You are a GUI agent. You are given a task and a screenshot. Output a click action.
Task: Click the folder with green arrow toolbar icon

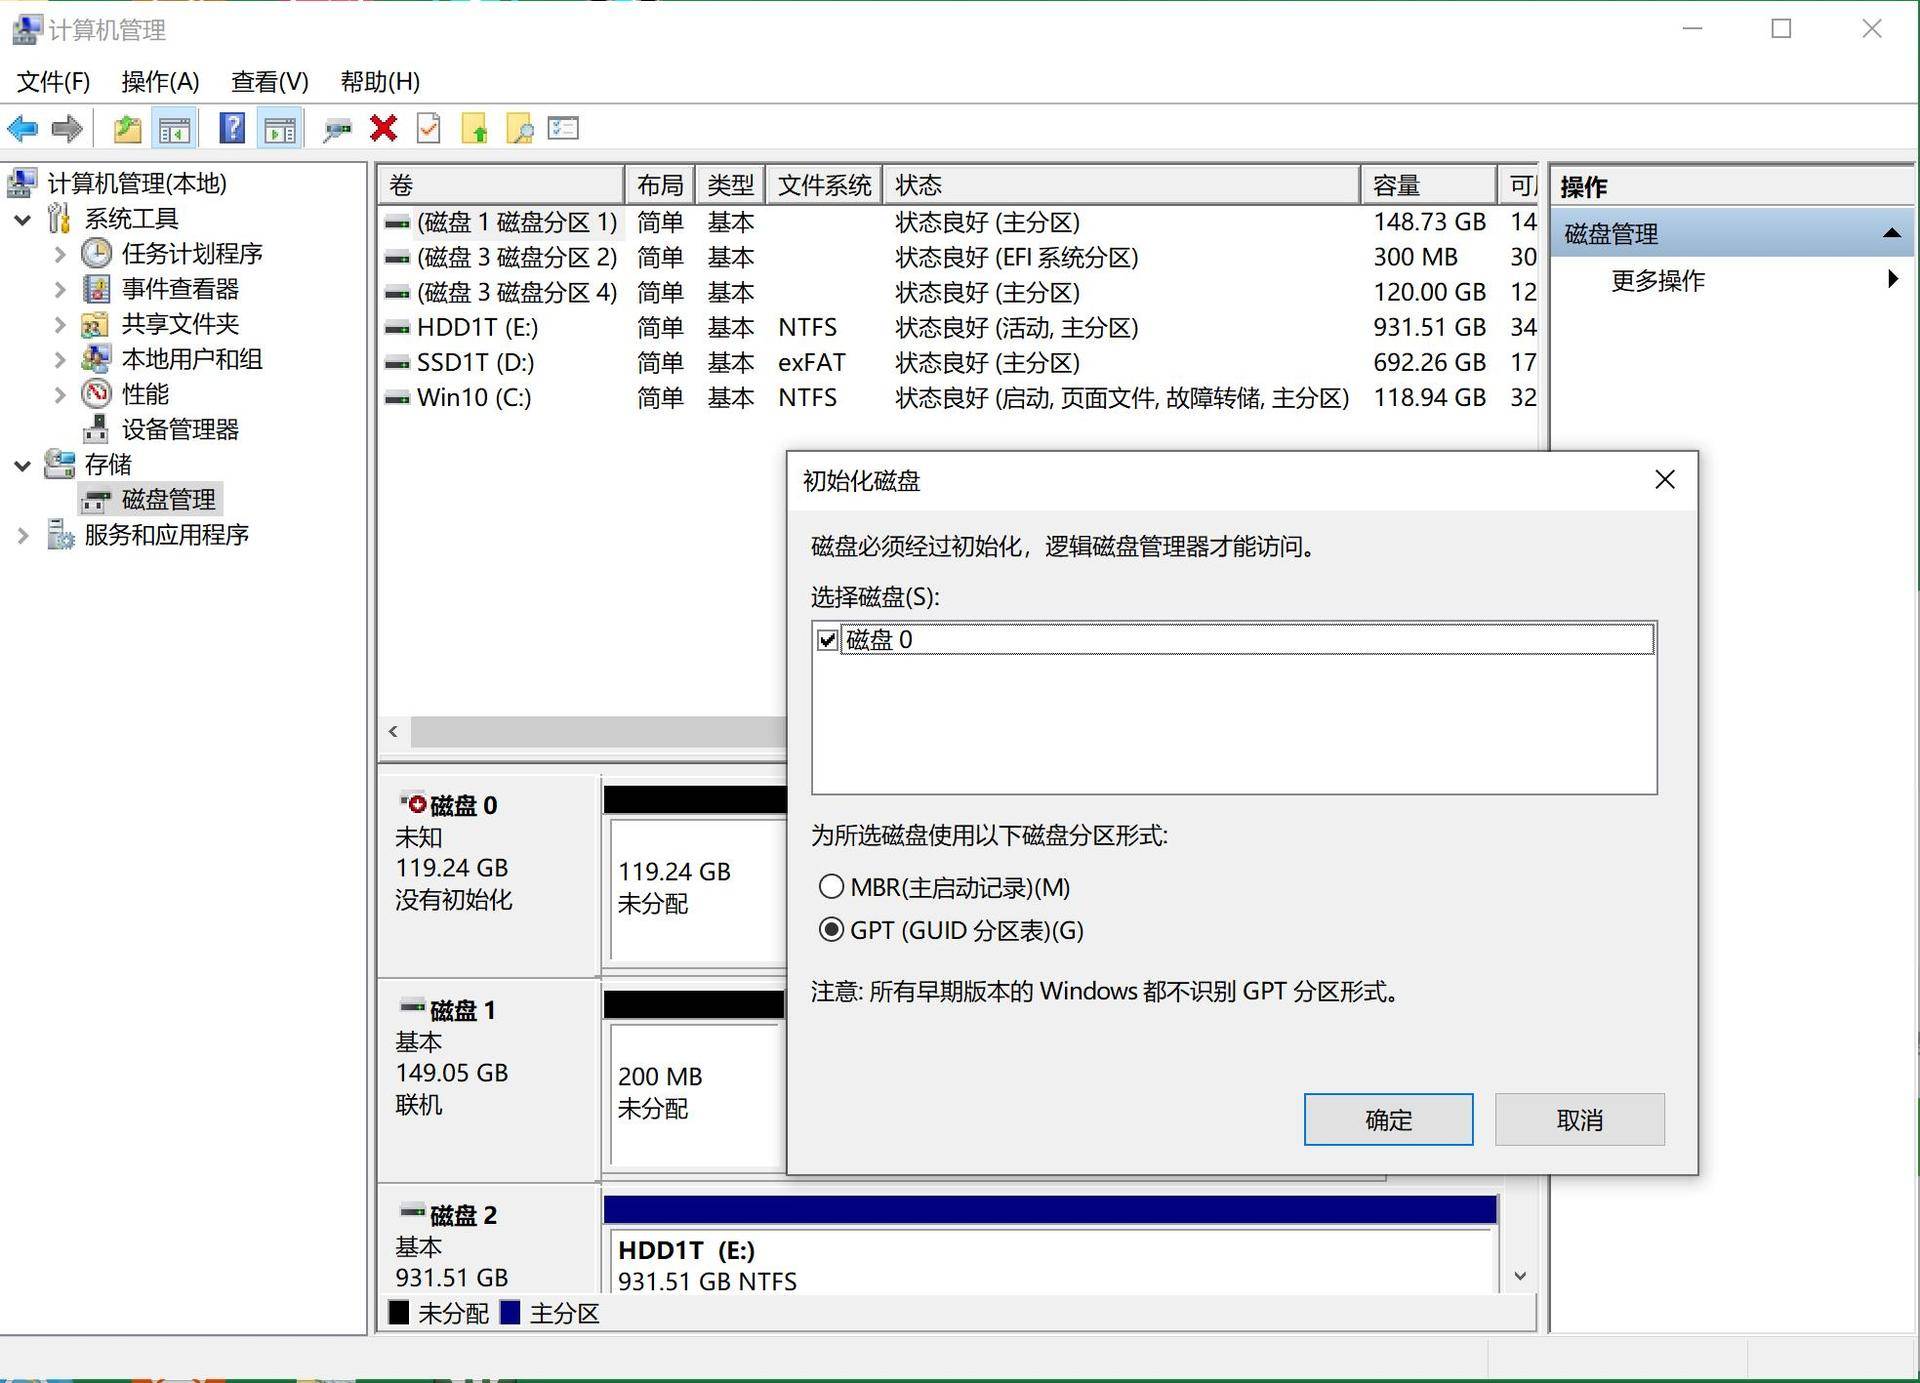(476, 128)
